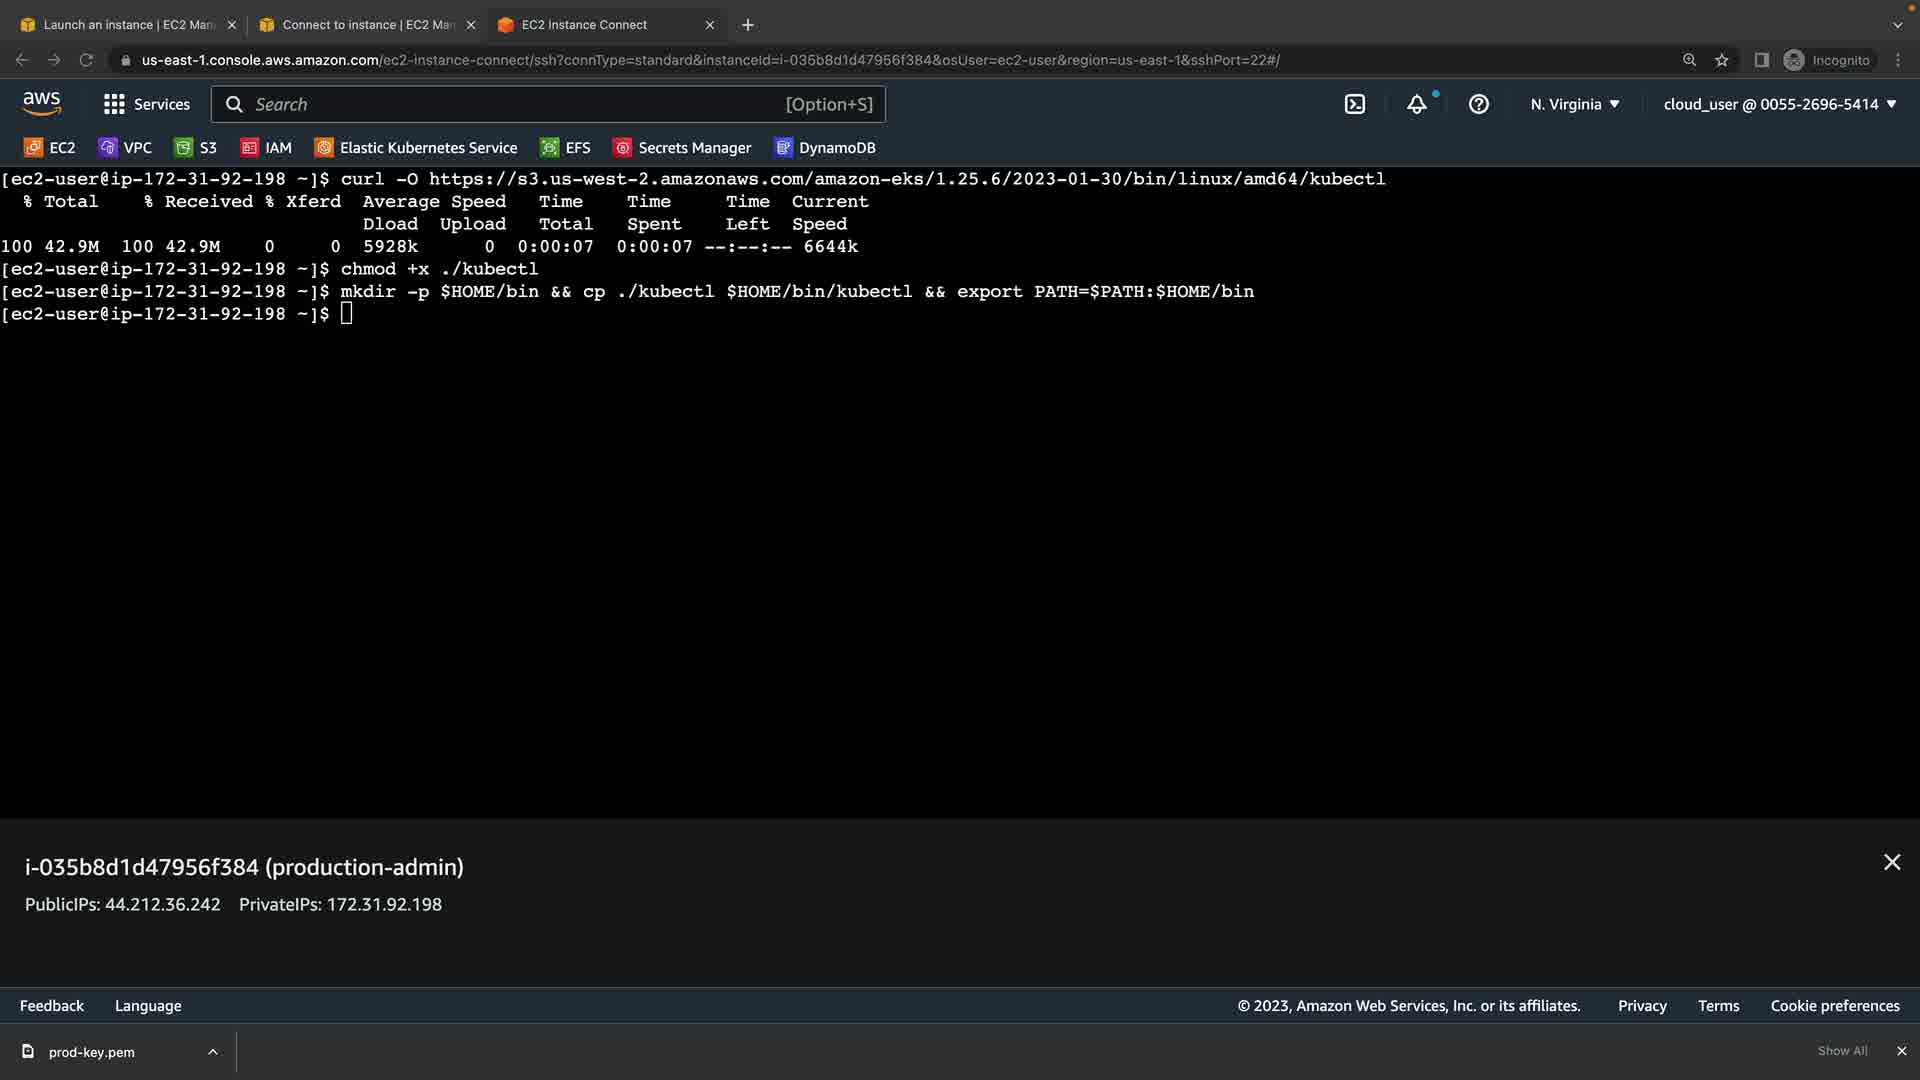Switch to Launch an instance tab
Screen dimensions: 1920x1080
(x=128, y=25)
